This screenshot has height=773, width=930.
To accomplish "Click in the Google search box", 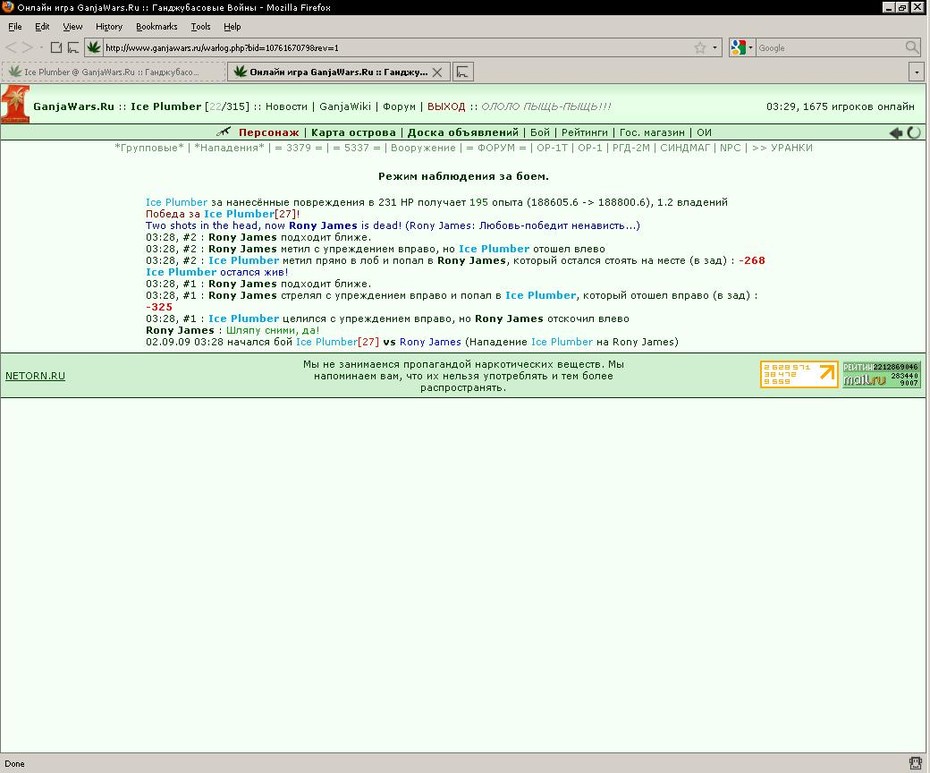I will [x=830, y=47].
